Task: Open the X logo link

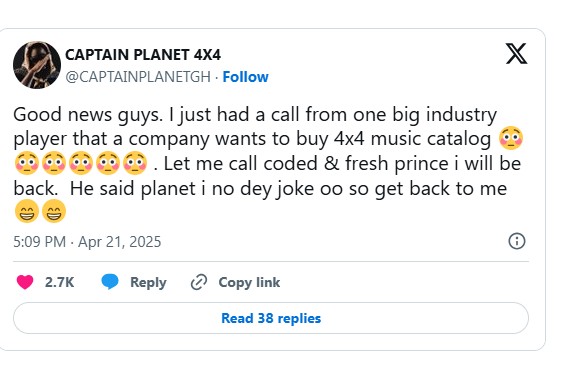Action: [x=517, y=54]
